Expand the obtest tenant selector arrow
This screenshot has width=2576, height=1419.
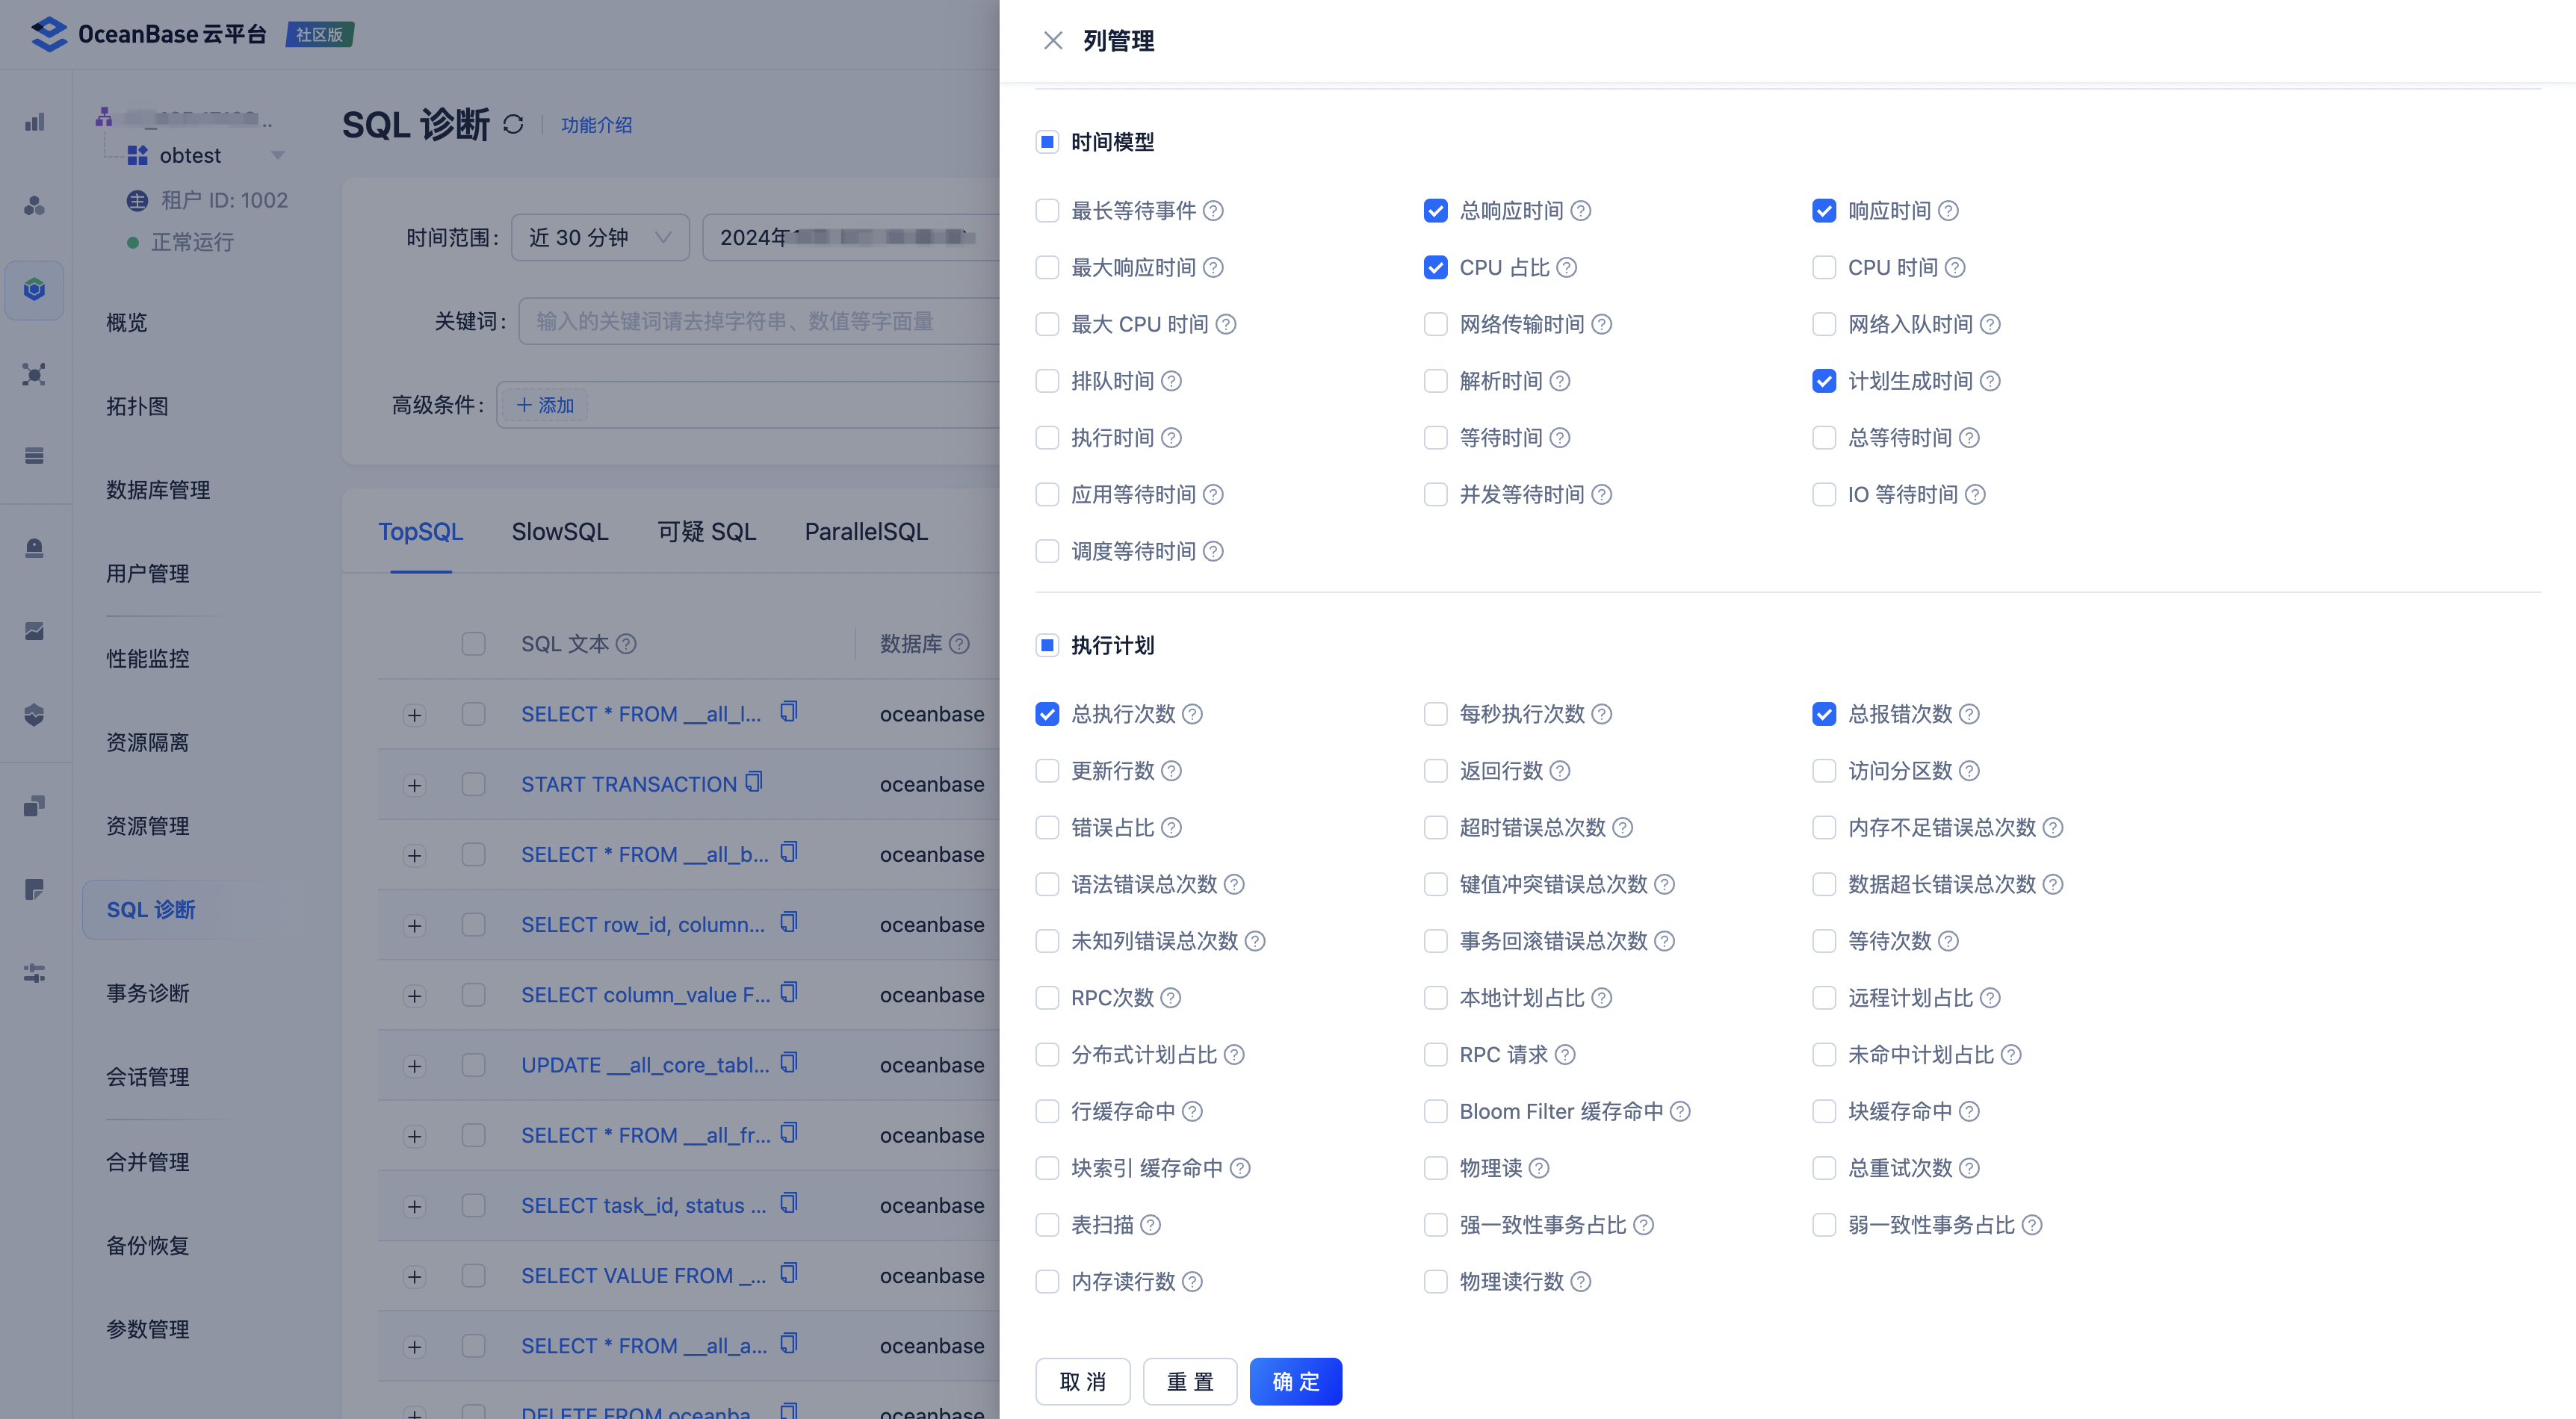pos(278,155)
